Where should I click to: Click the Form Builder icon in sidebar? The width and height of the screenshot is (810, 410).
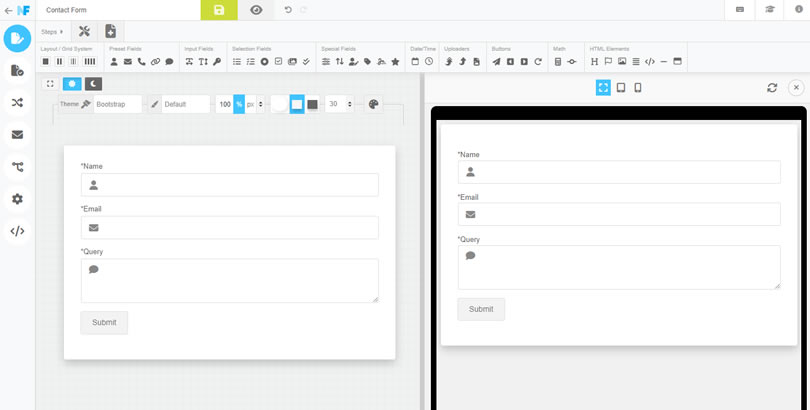17,38
